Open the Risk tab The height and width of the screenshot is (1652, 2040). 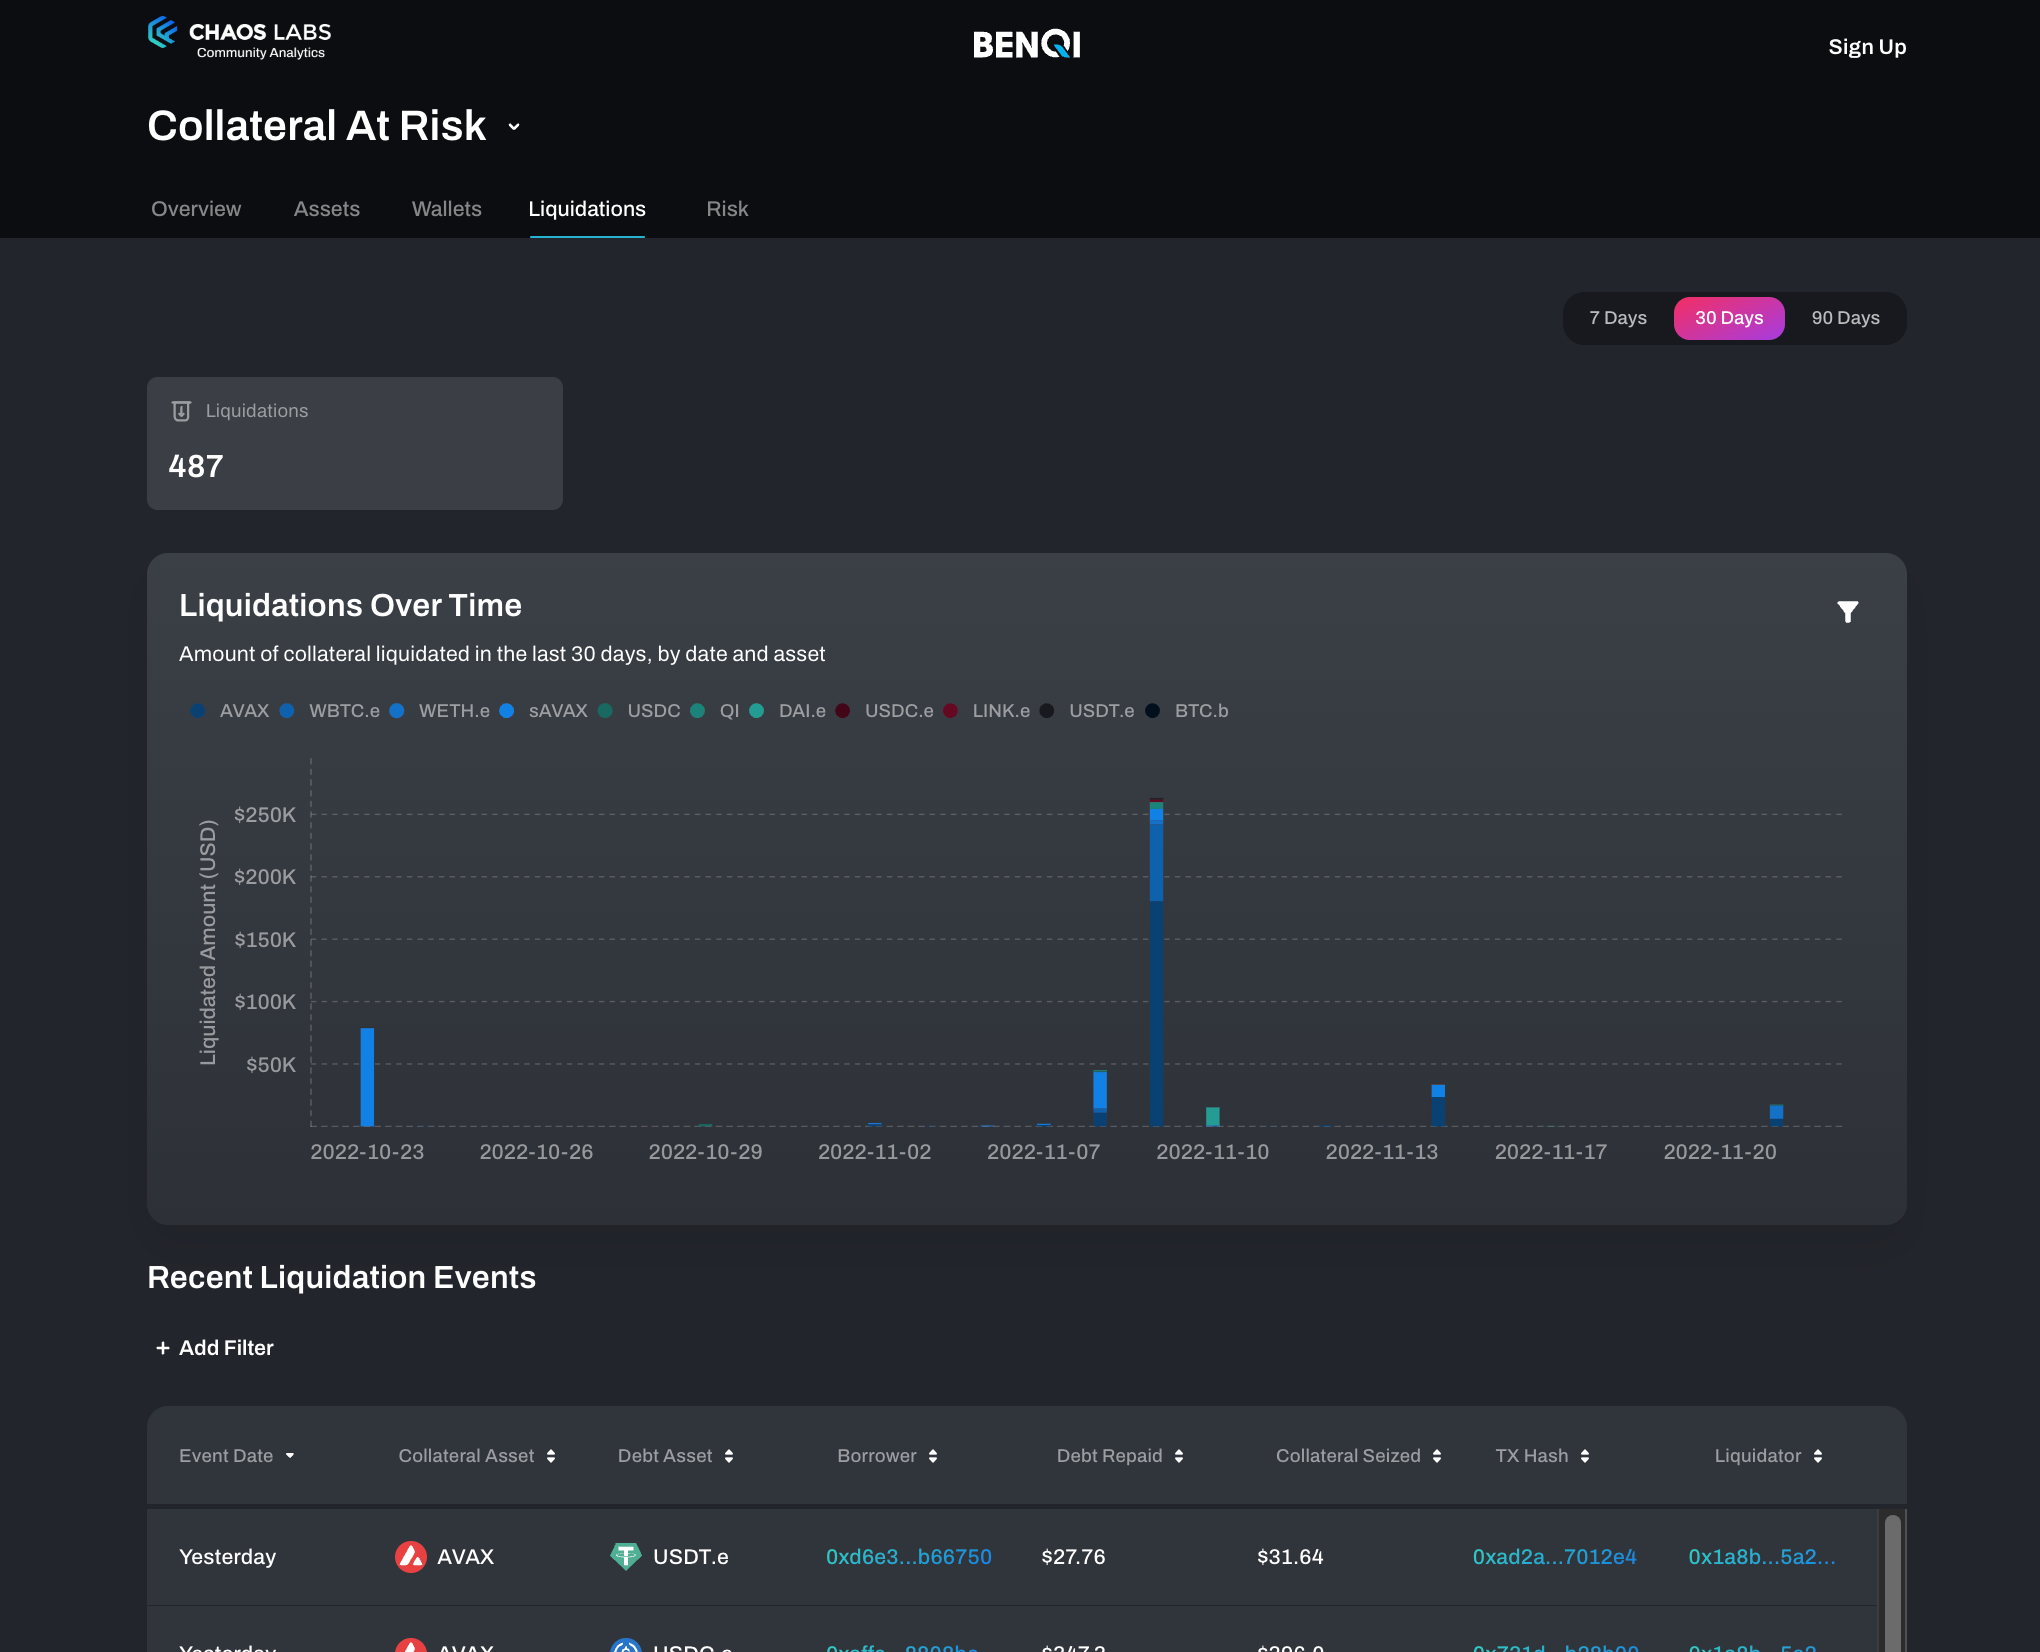point(727,209)
